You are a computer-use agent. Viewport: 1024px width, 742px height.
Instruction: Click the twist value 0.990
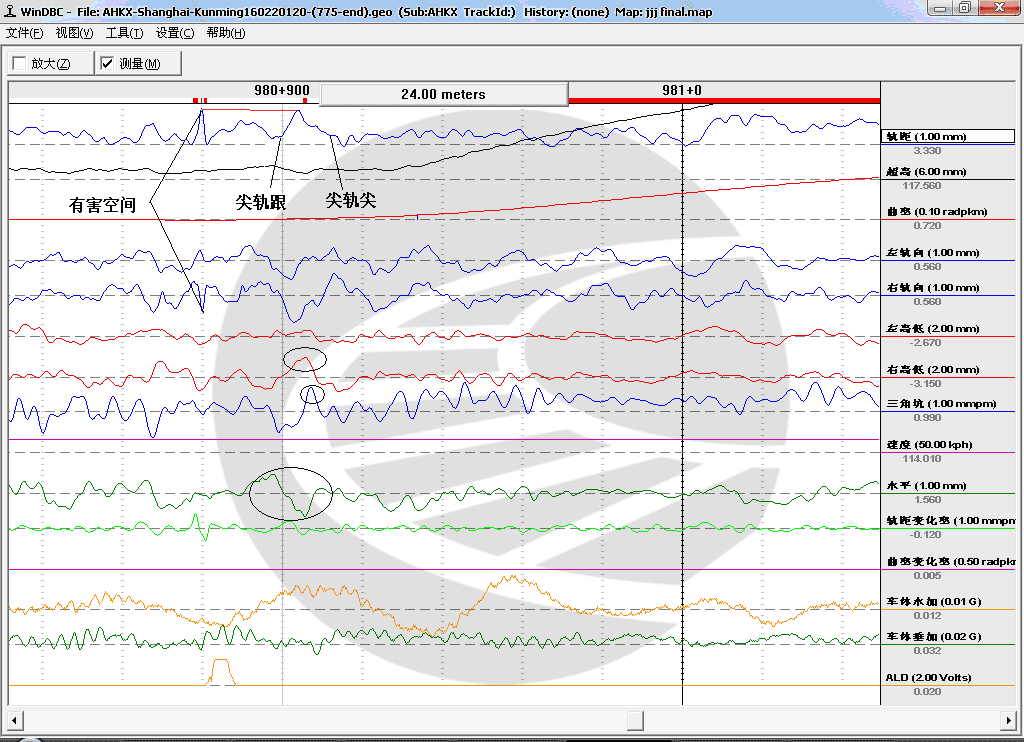point(927,417)
